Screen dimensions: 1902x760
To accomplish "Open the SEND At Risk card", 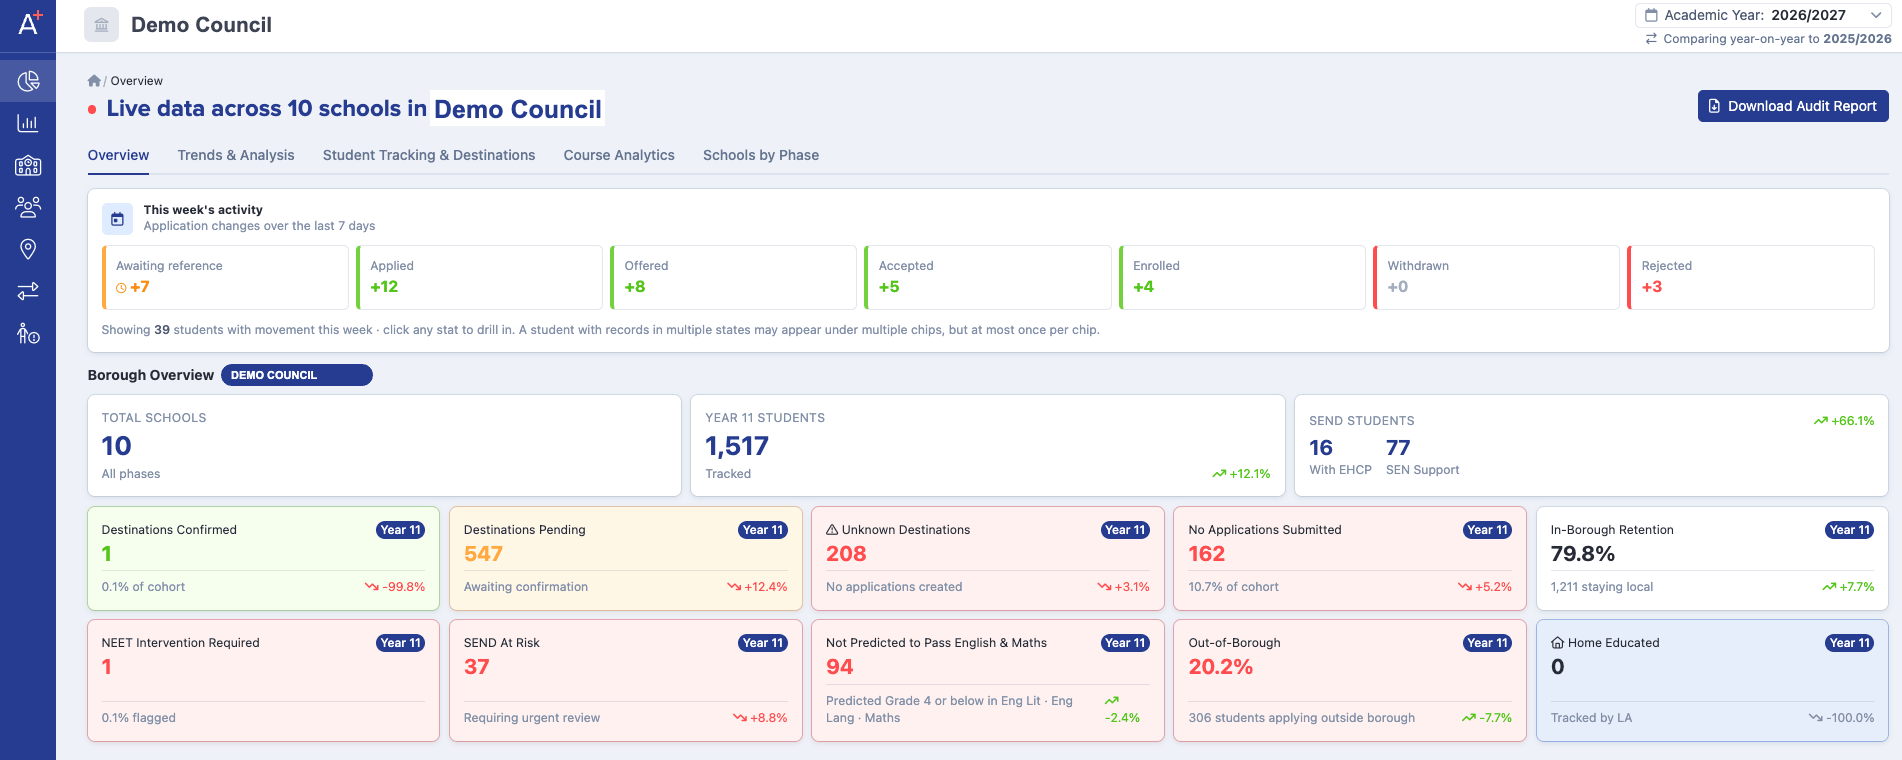I will 626,680.
